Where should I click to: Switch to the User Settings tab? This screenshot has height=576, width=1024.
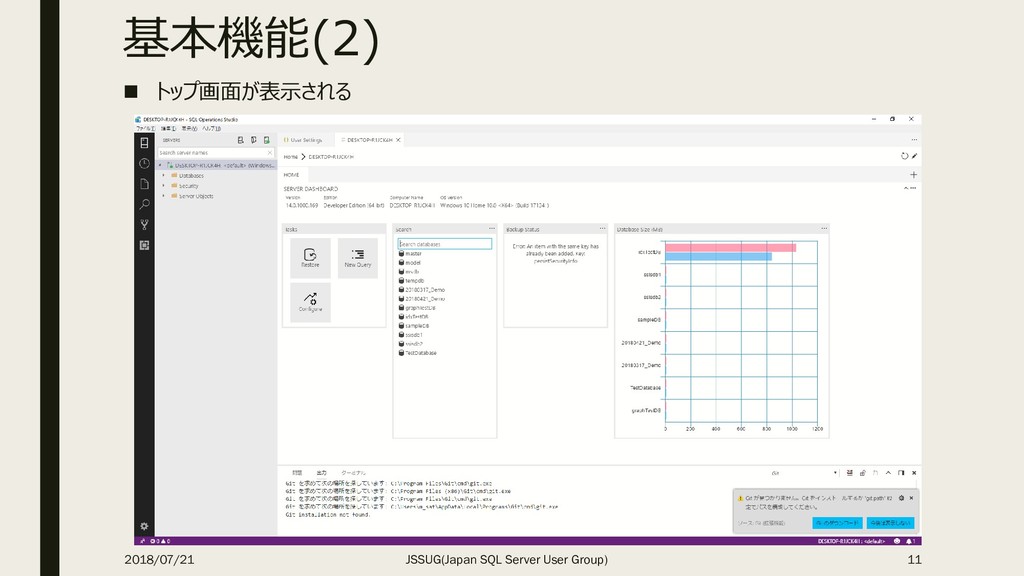coord(303,140)
